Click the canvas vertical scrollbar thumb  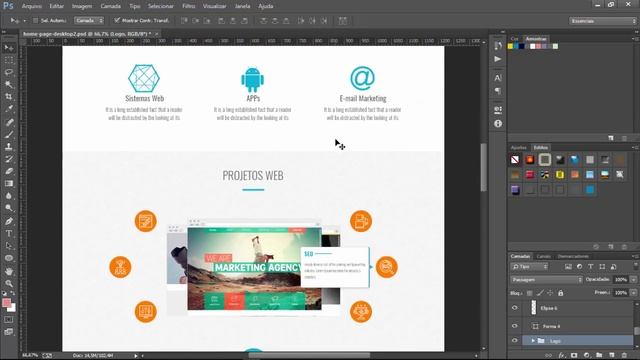click(x=484, y=167)
